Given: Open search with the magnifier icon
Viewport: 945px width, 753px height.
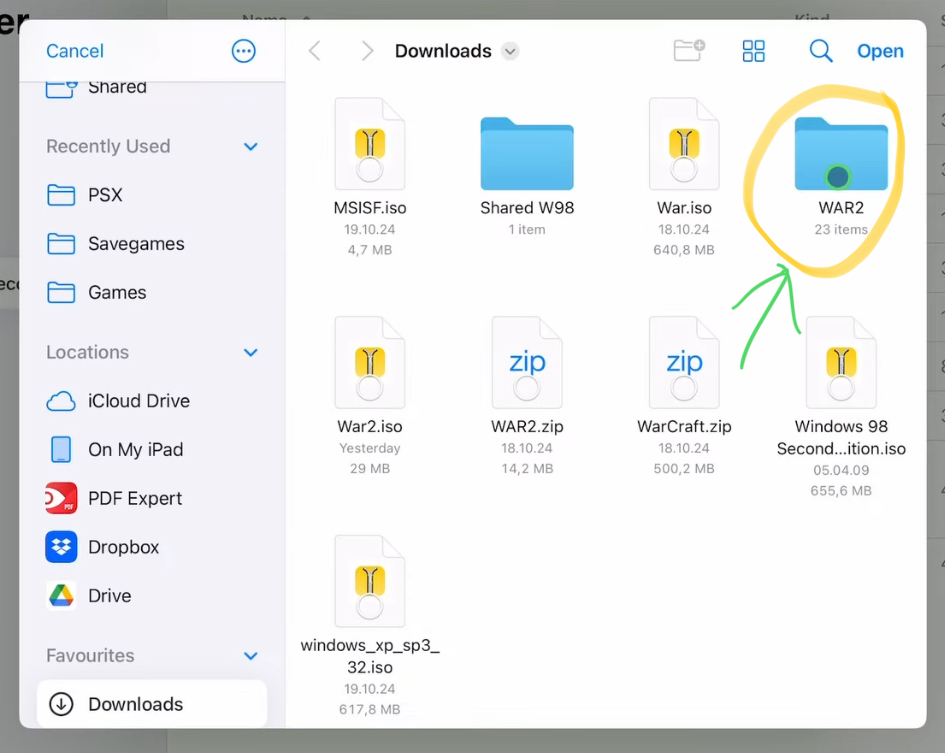Looking at the screenshot, I should (820, 51).
